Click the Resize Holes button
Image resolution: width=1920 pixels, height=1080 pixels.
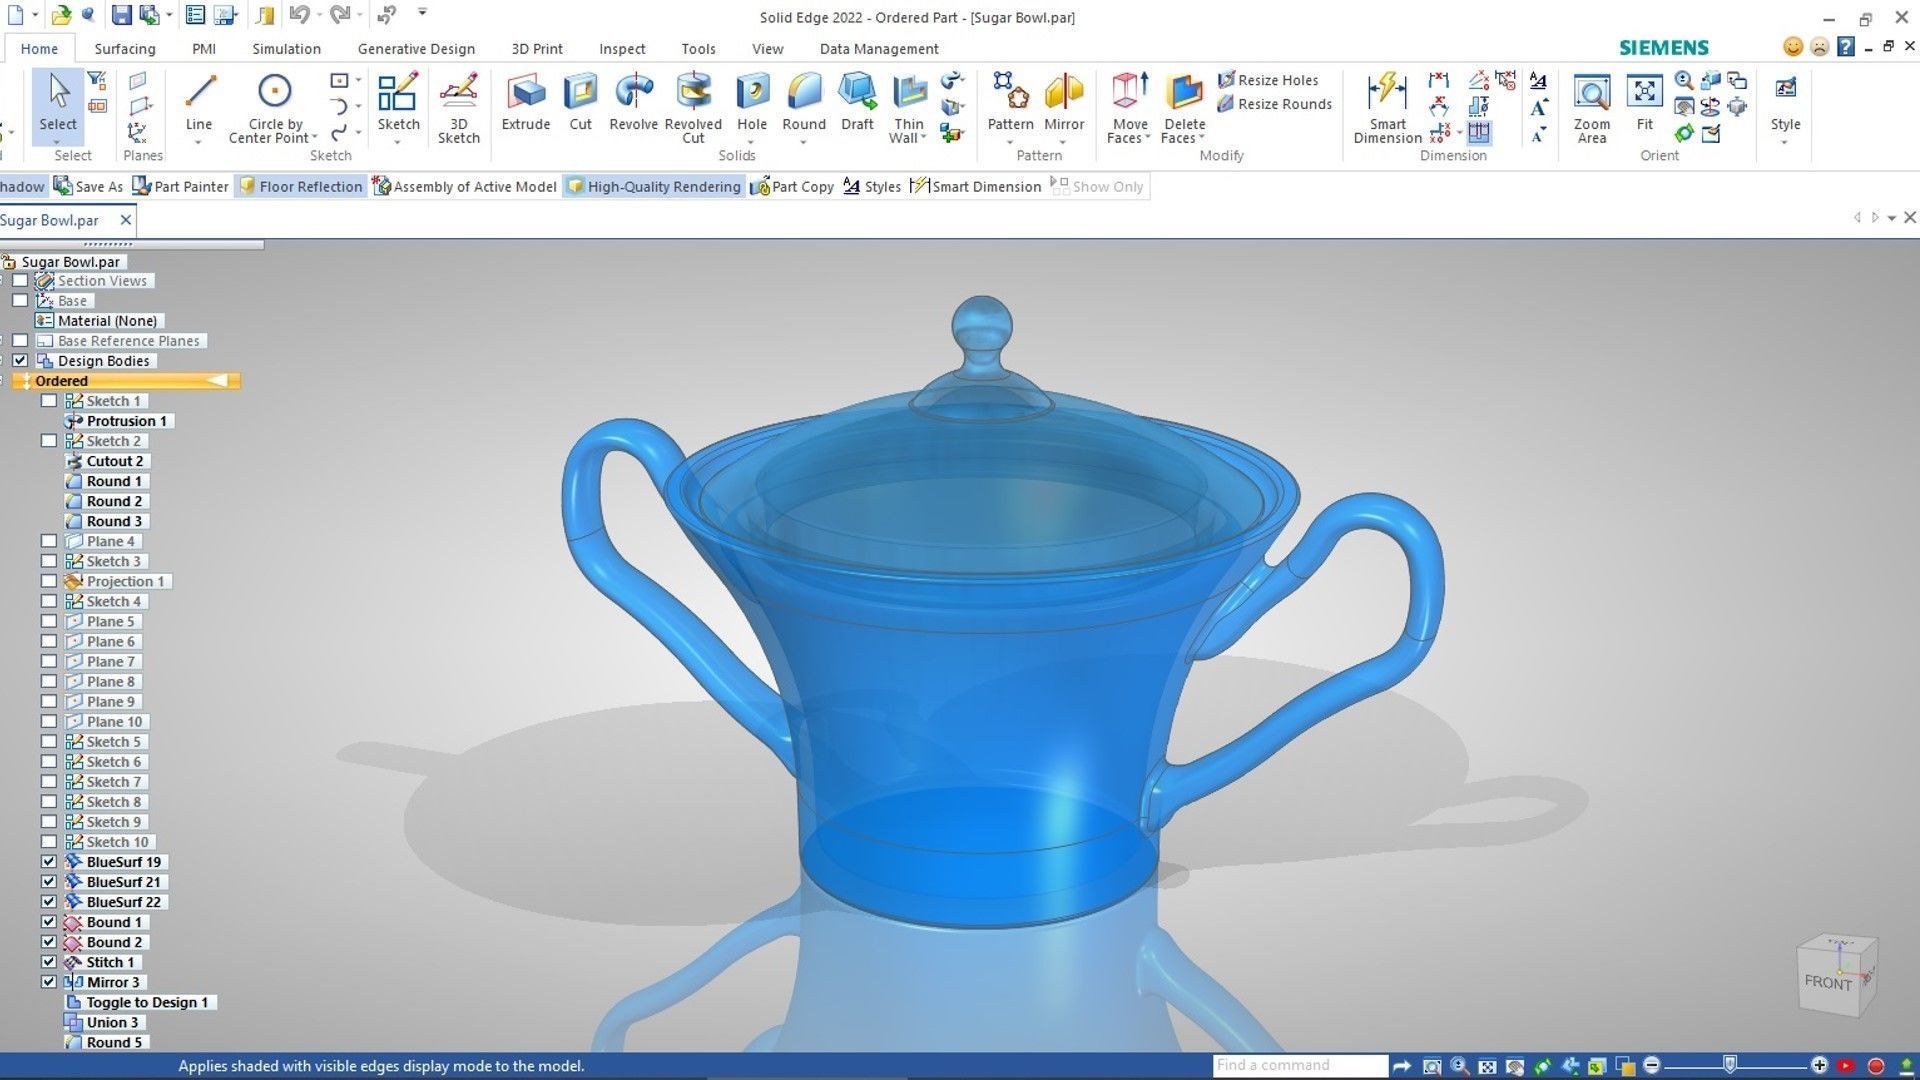1268,80
